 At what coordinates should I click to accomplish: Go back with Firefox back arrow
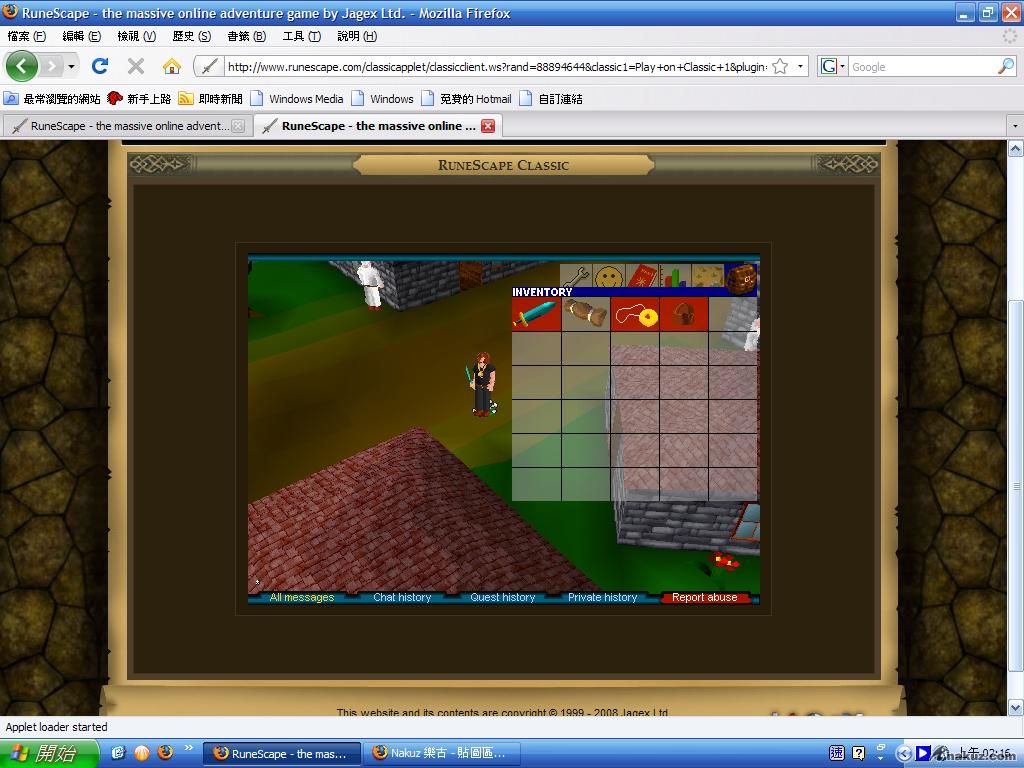22,66
